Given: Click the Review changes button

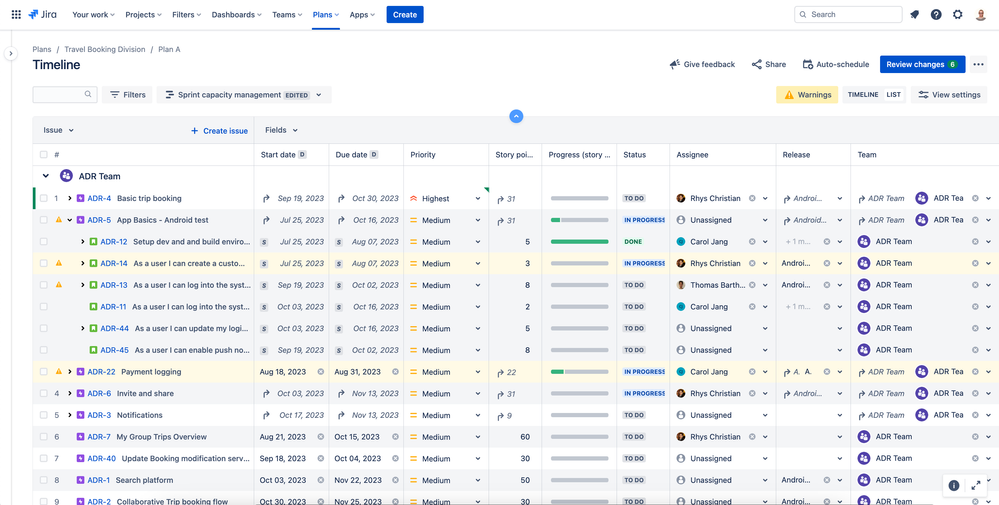Looking at the screenshot, I should [921, 65].
